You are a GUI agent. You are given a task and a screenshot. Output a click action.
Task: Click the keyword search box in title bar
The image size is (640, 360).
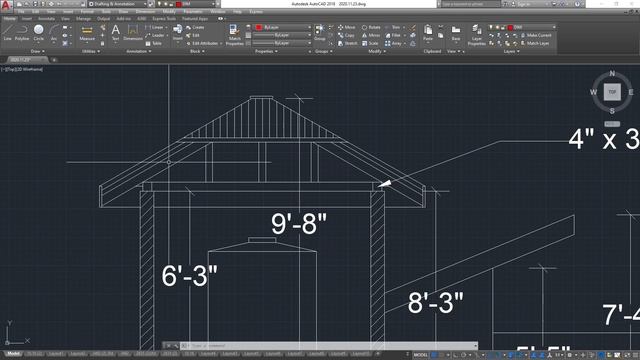(x=470, y=4)
